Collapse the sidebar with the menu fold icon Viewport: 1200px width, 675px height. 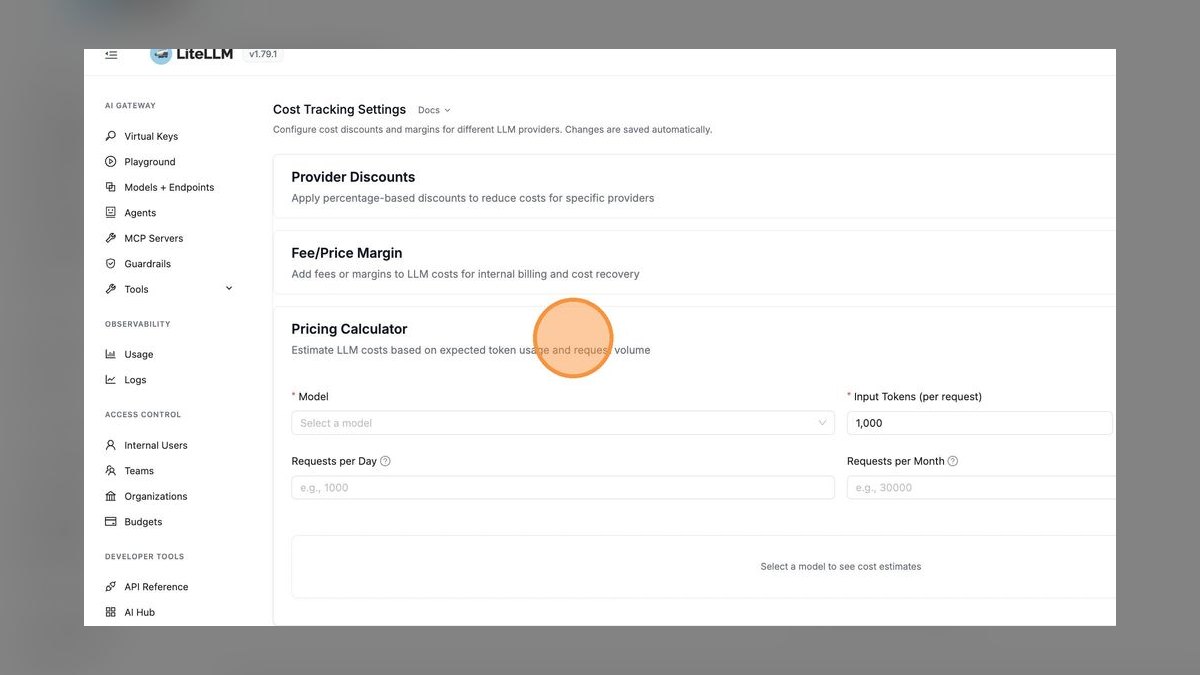pyautogui.click(x=111, y=54)
